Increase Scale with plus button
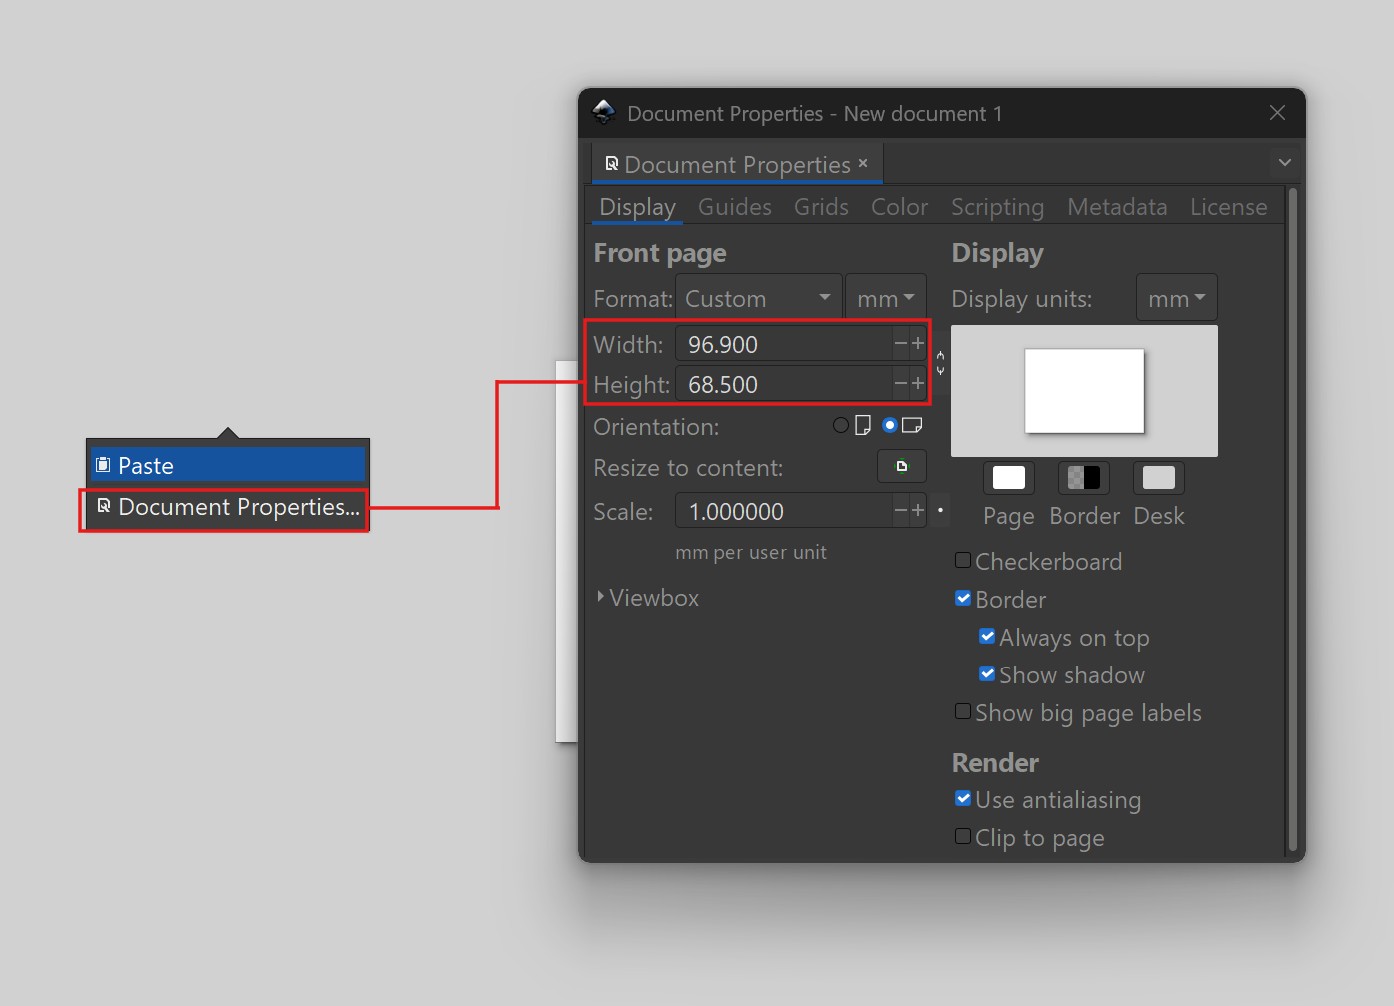 pos(918,511)
